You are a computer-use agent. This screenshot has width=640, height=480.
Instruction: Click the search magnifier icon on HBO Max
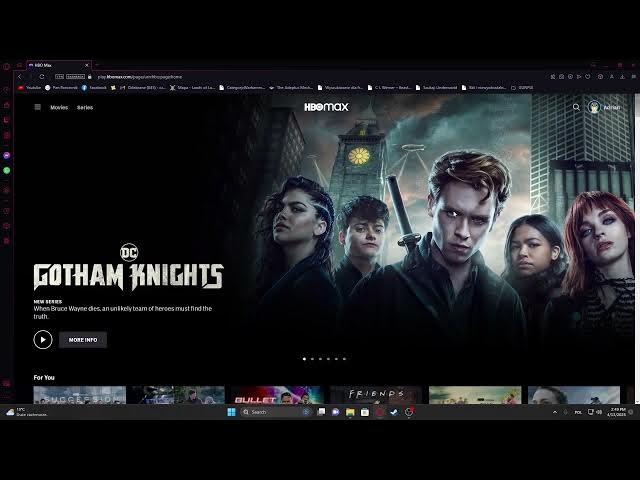[x=576, y=107]
